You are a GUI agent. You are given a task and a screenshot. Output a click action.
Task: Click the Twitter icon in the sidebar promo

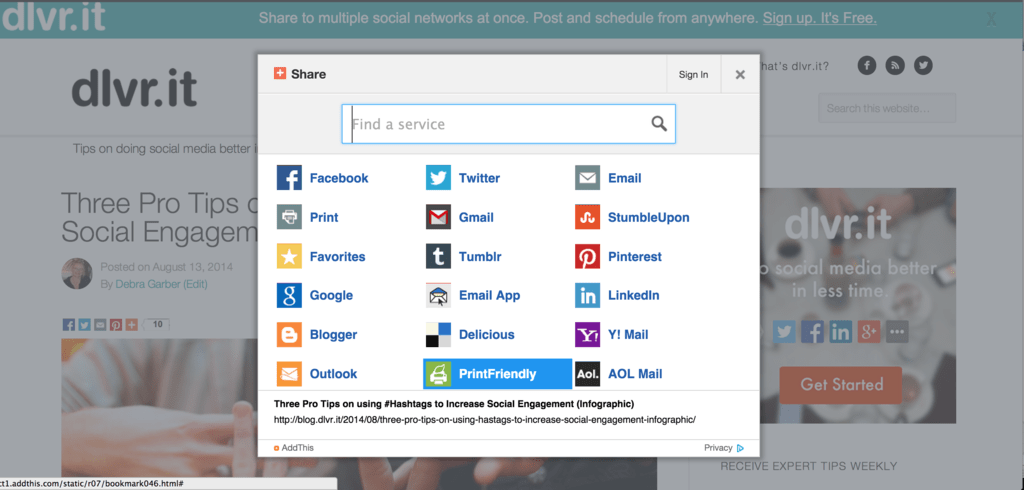[784, 332]
